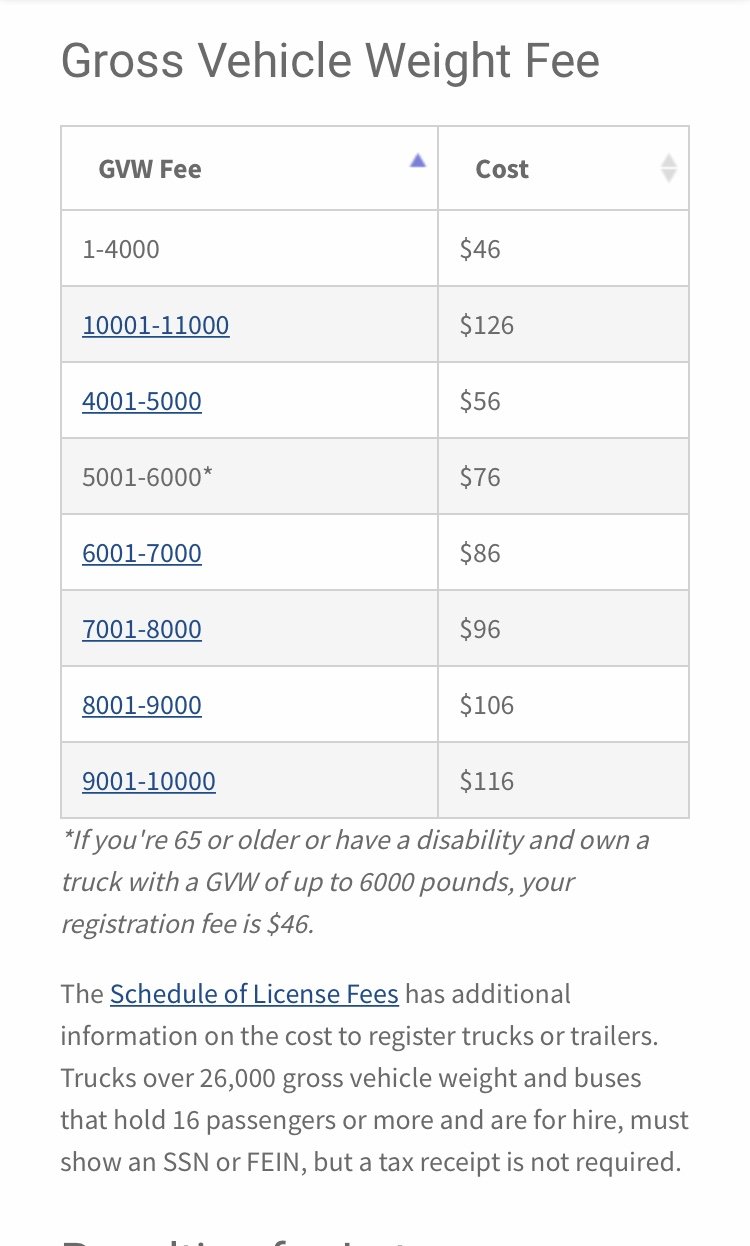Select the 5001-6000* table cell

coord(249,476)
